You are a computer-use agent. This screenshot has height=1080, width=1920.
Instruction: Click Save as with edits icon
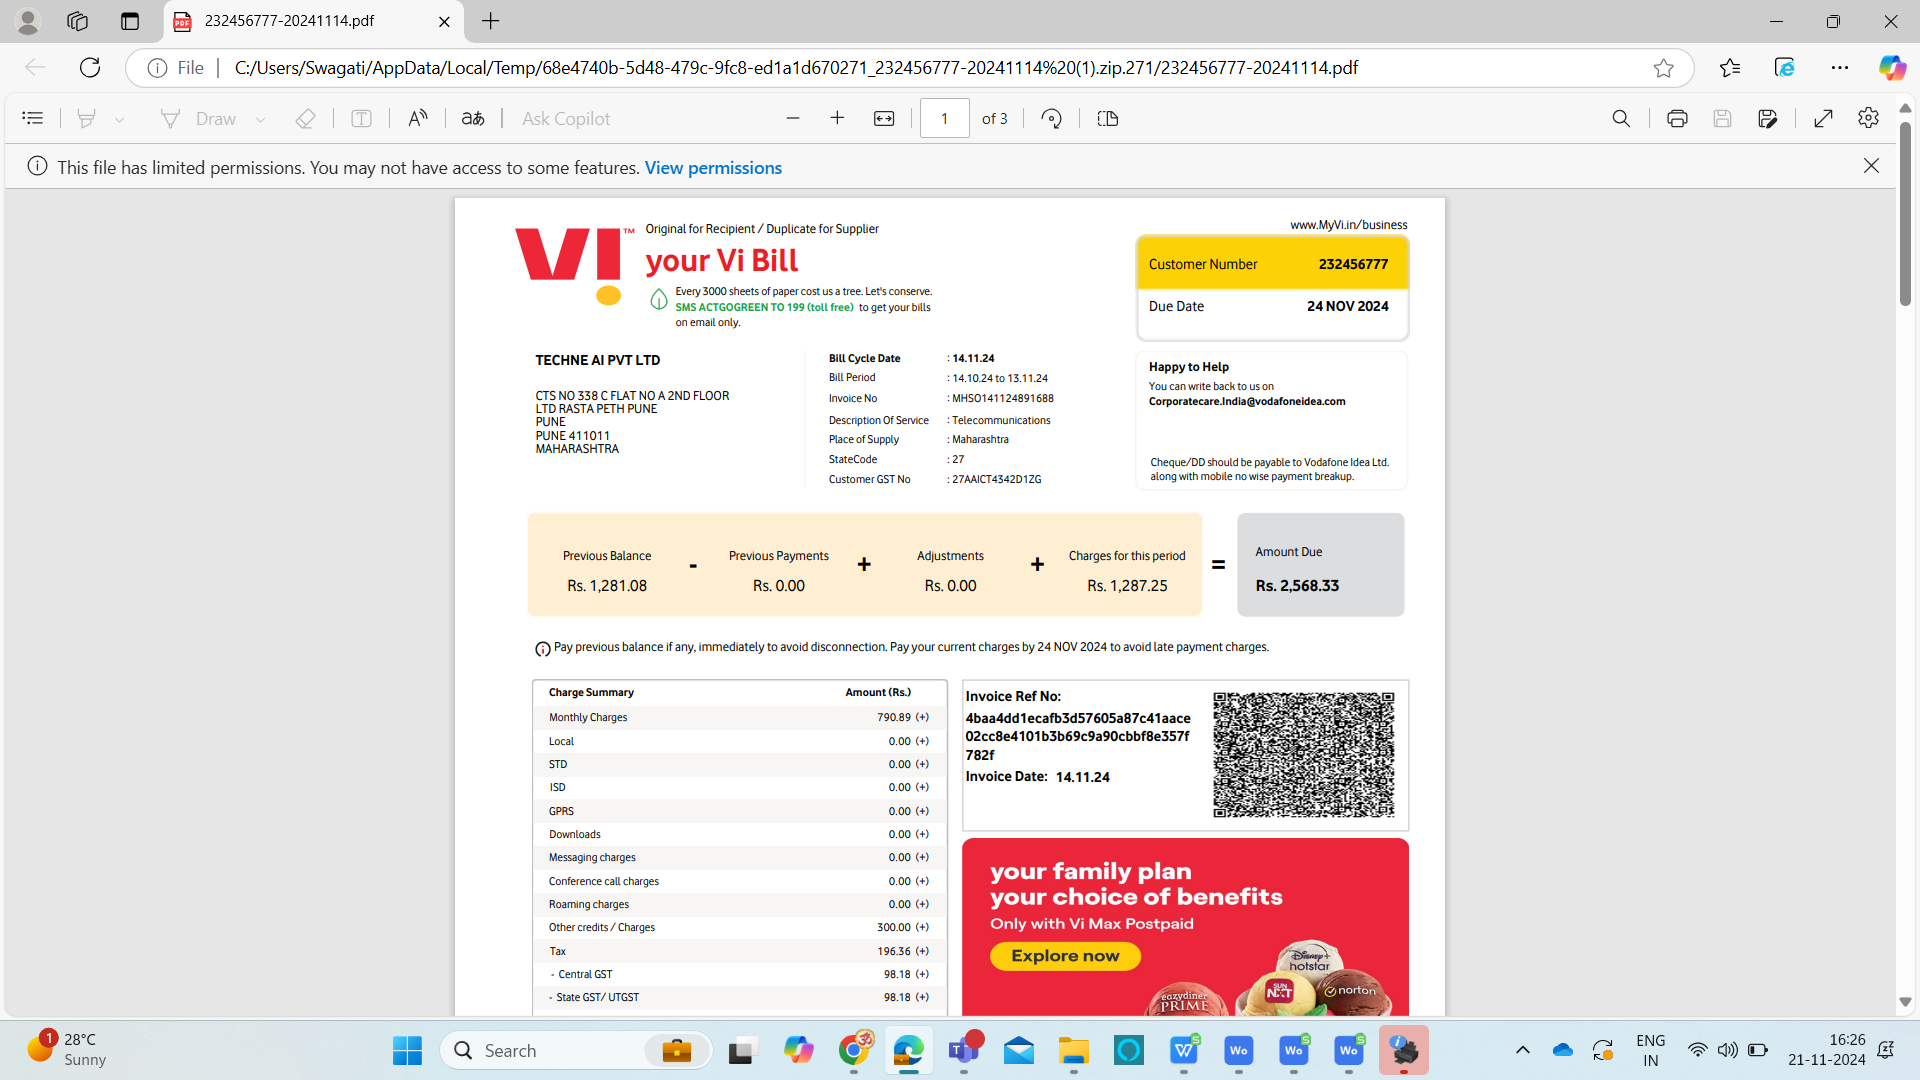click(1768, 119)
